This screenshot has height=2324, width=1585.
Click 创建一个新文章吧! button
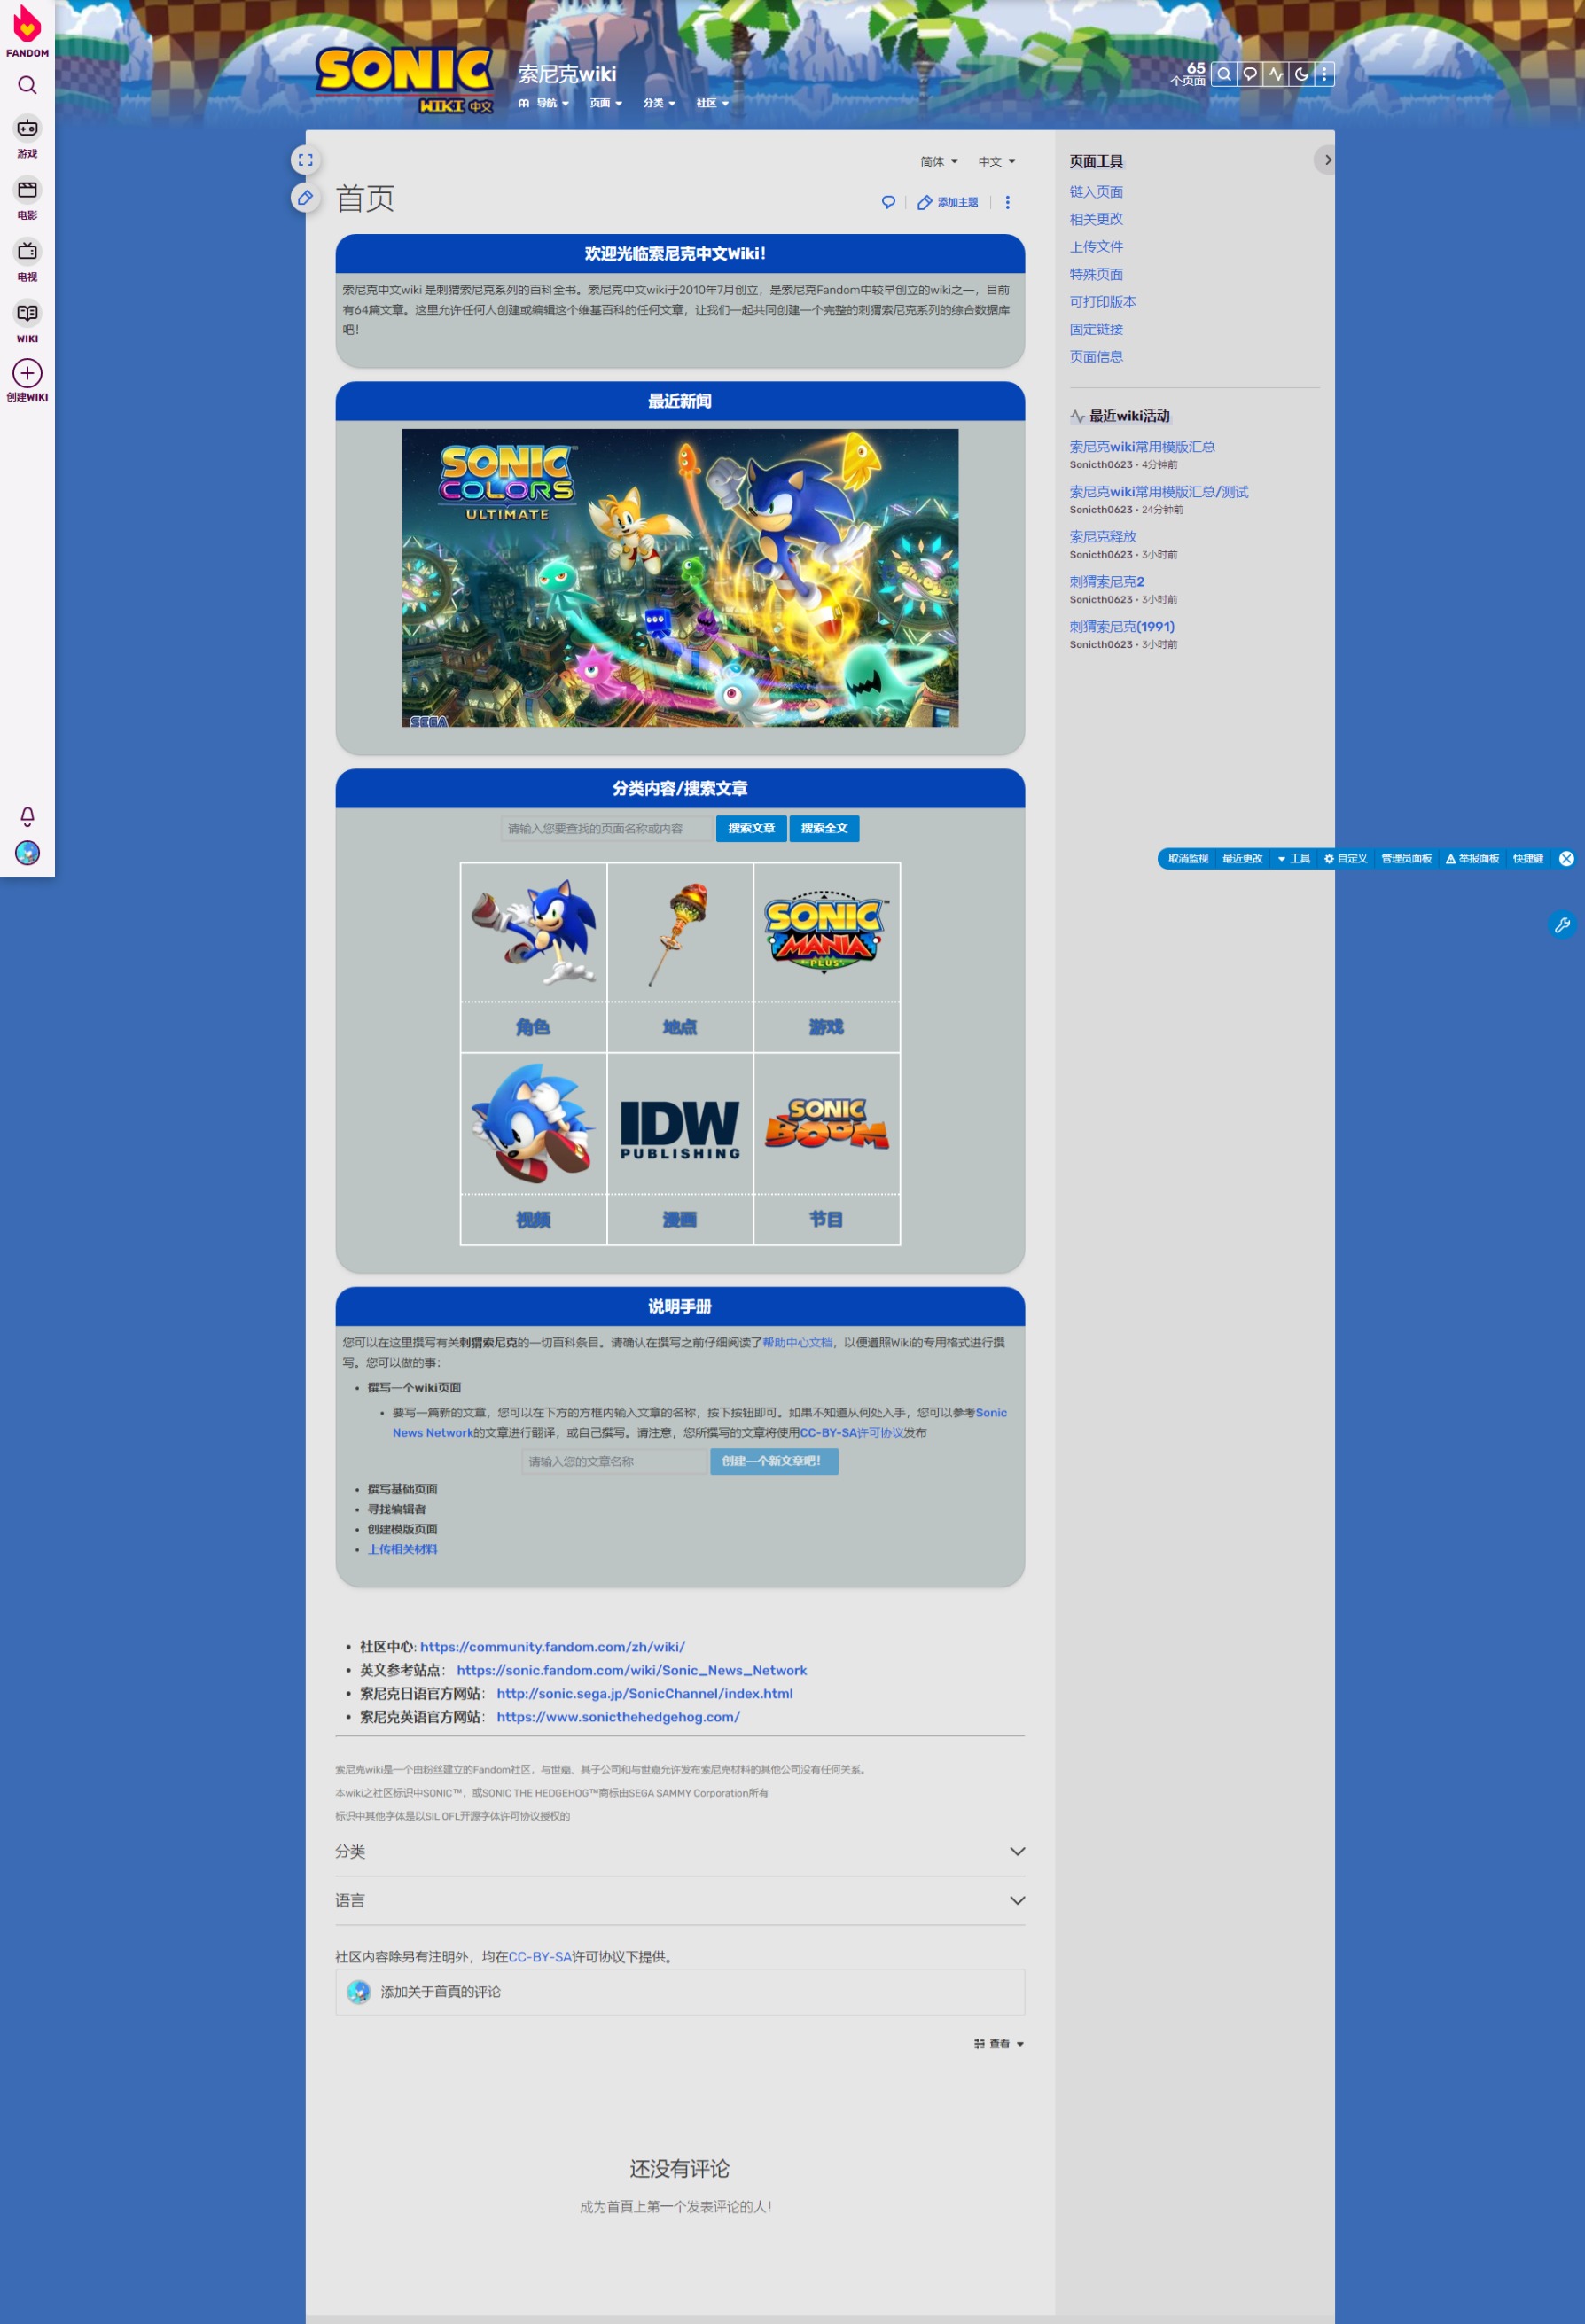tap(774, 1461)
